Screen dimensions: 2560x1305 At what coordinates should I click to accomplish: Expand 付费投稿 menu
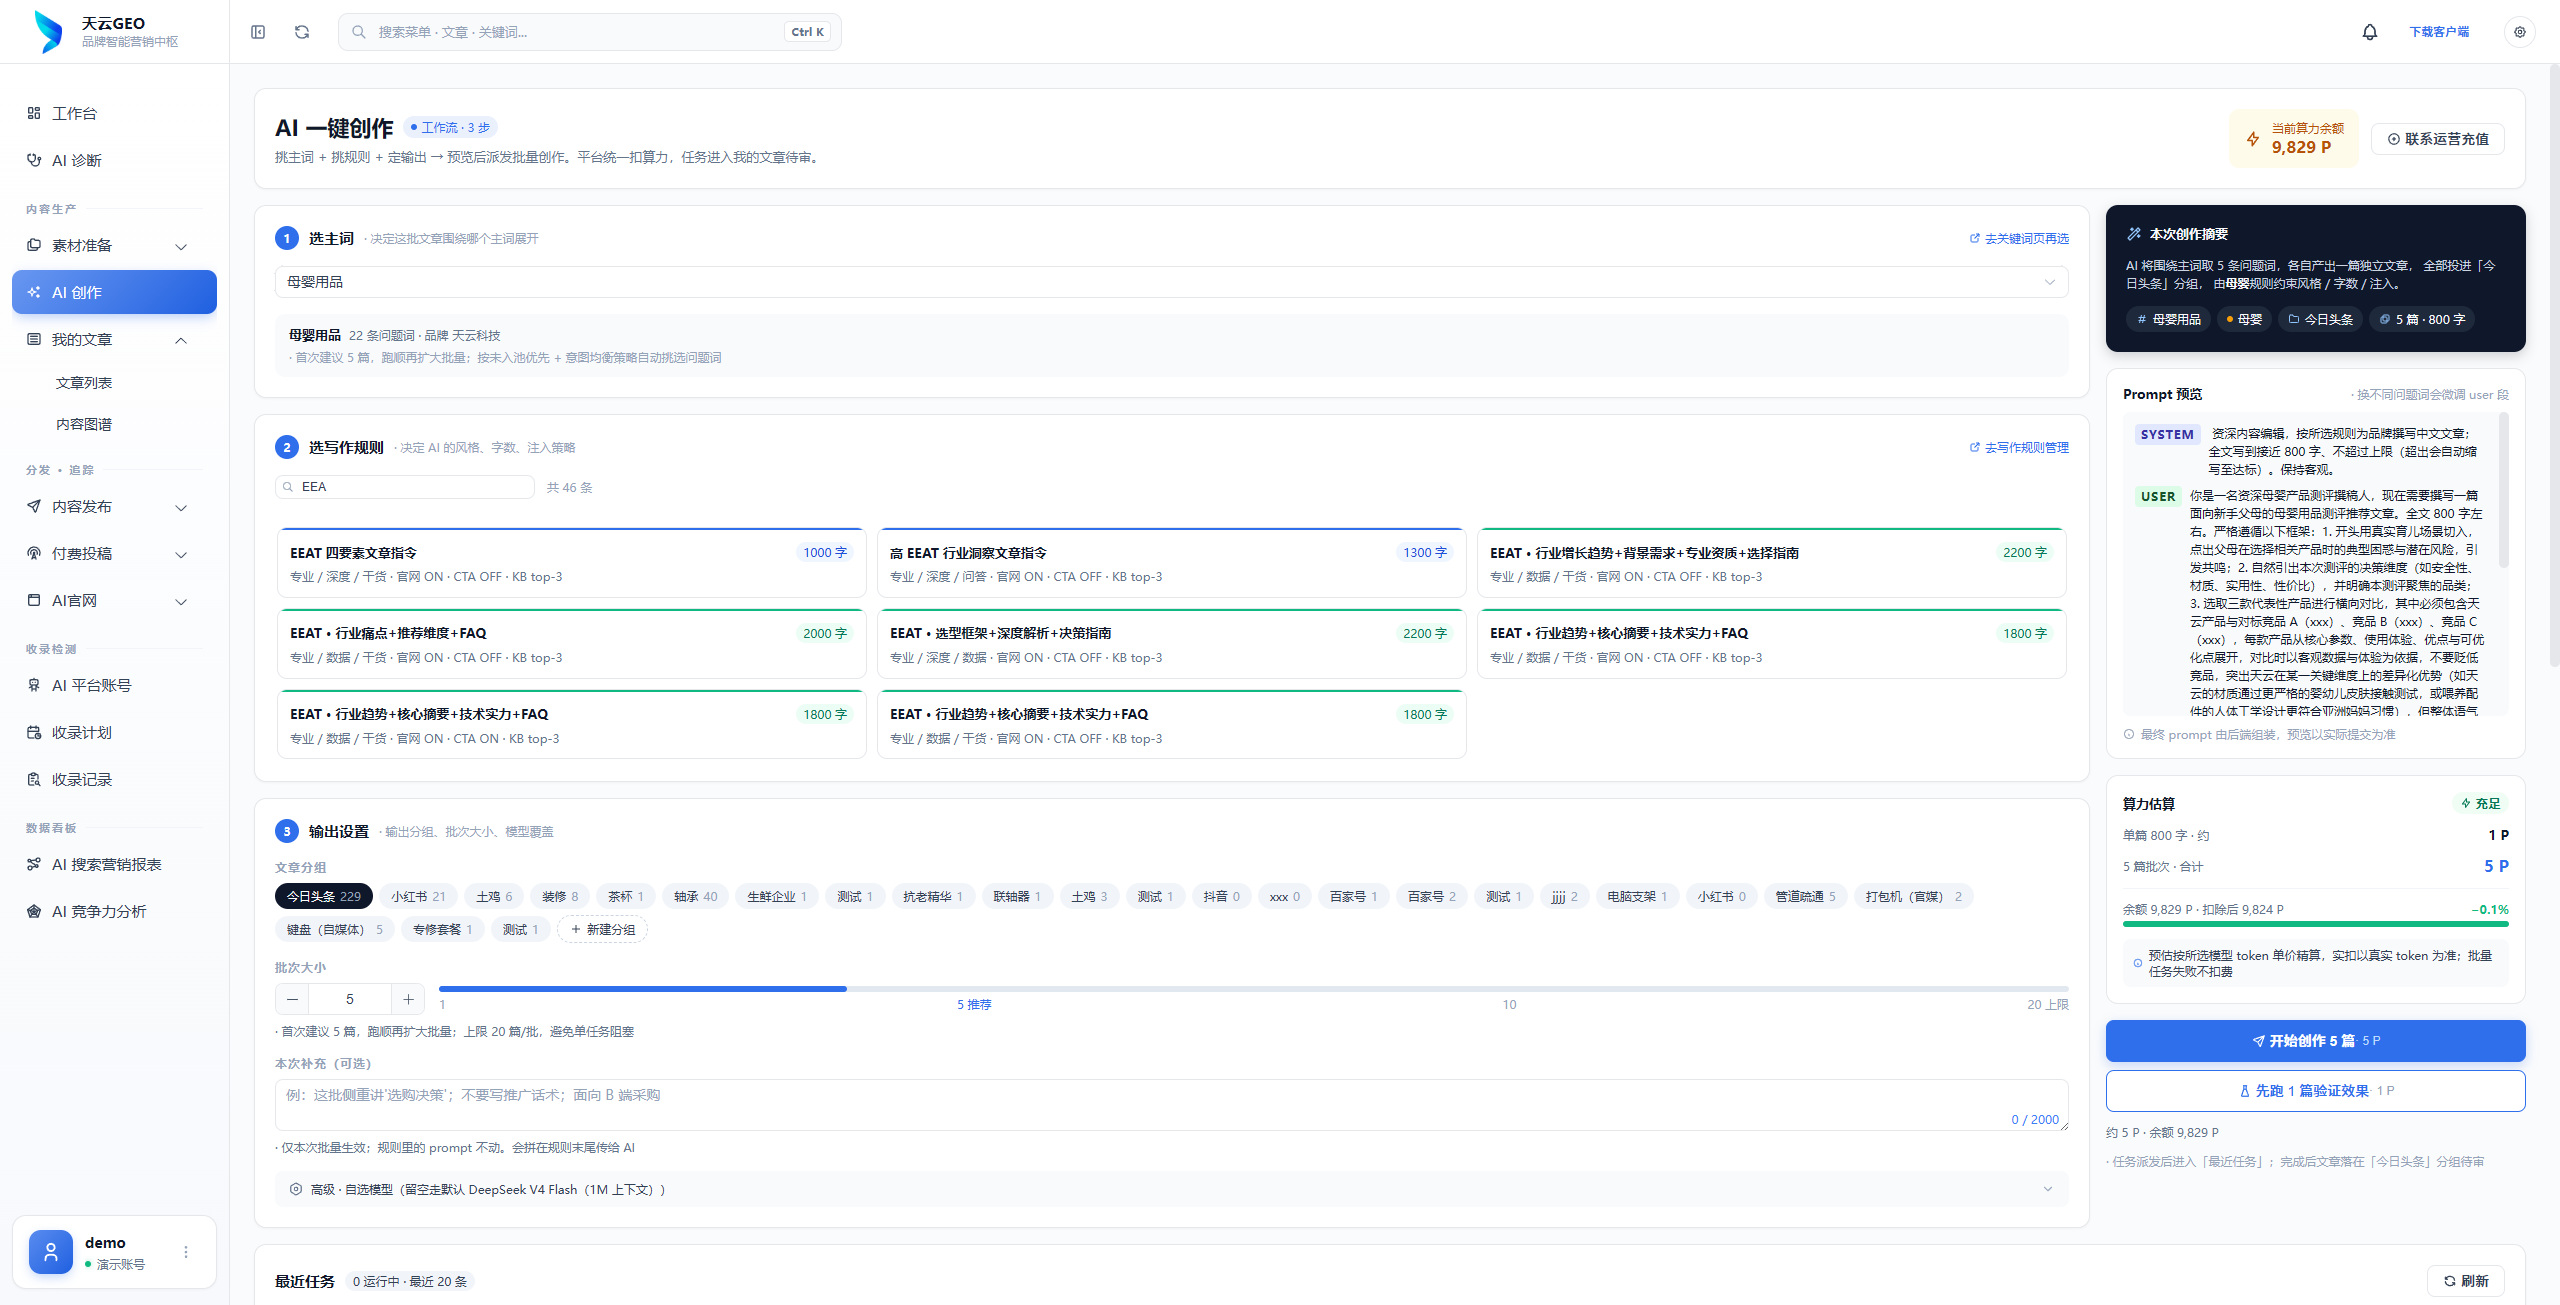pos(114,553)
